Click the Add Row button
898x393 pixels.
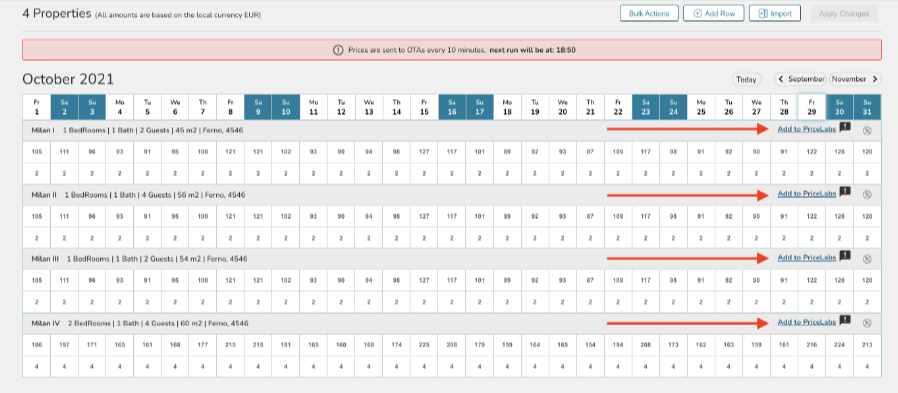[x=714, y=13]
